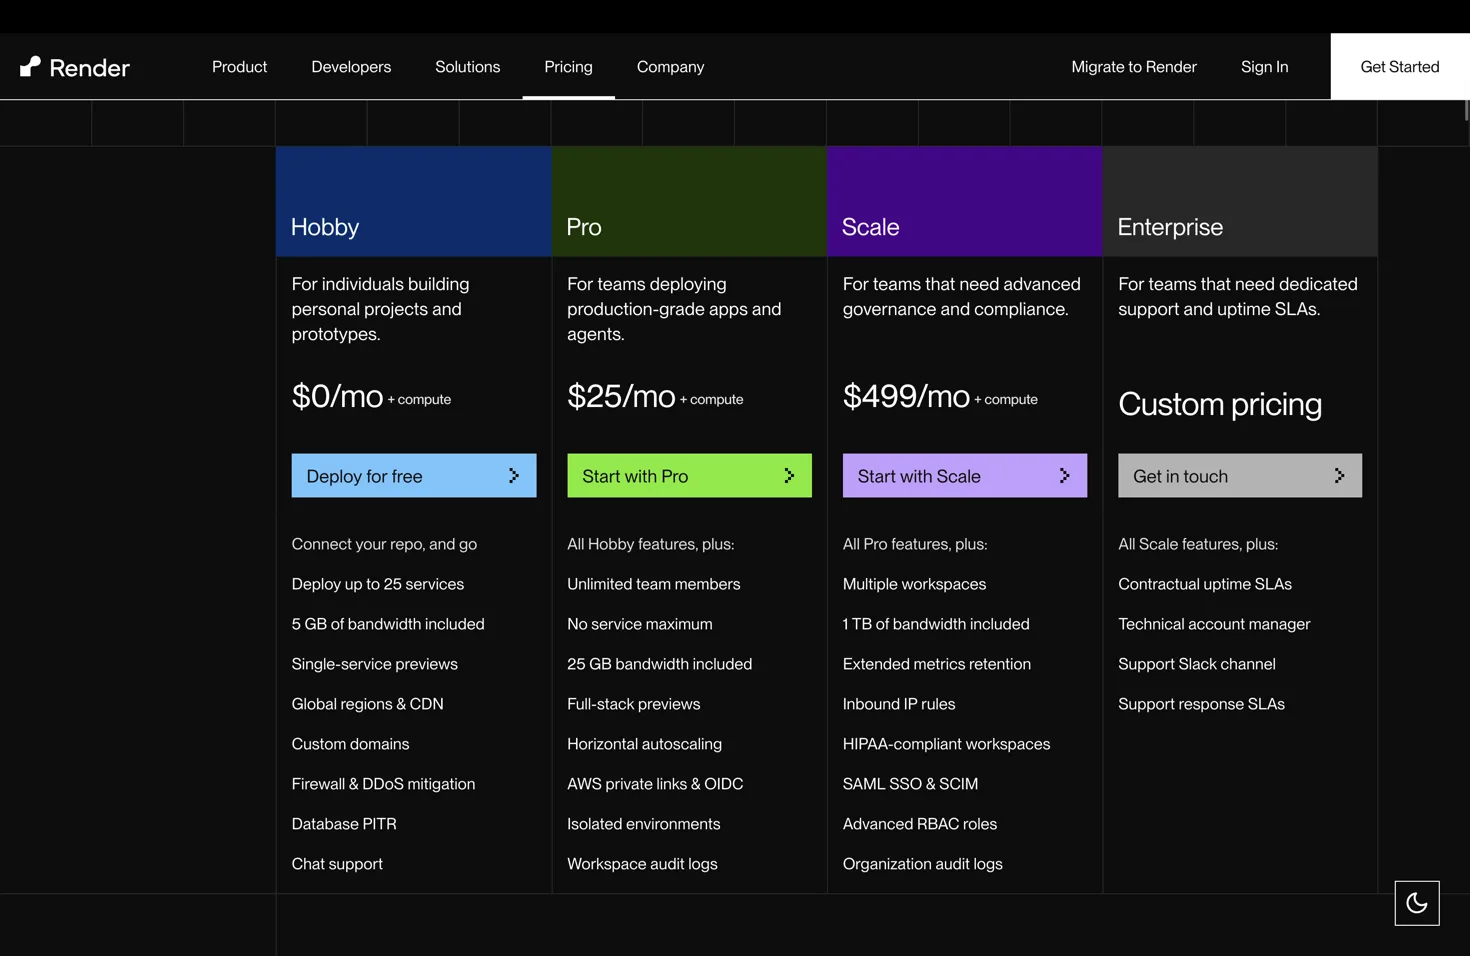
Task: Open the Company menu
Action: click(x=670, y=67)
